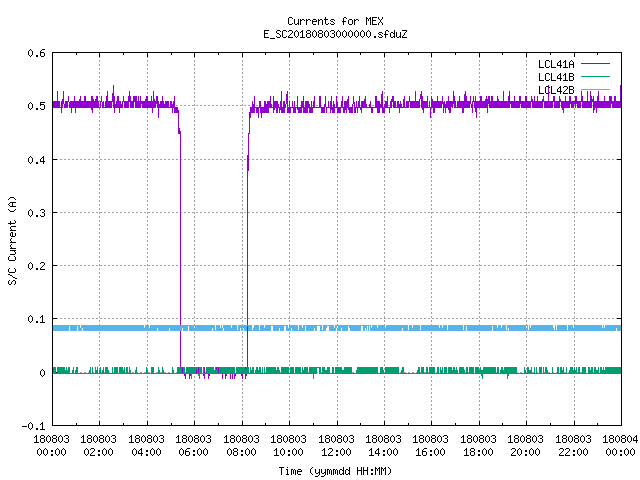
Task: Click the purple LCL41A legend line sample
Action: [595, 64]
